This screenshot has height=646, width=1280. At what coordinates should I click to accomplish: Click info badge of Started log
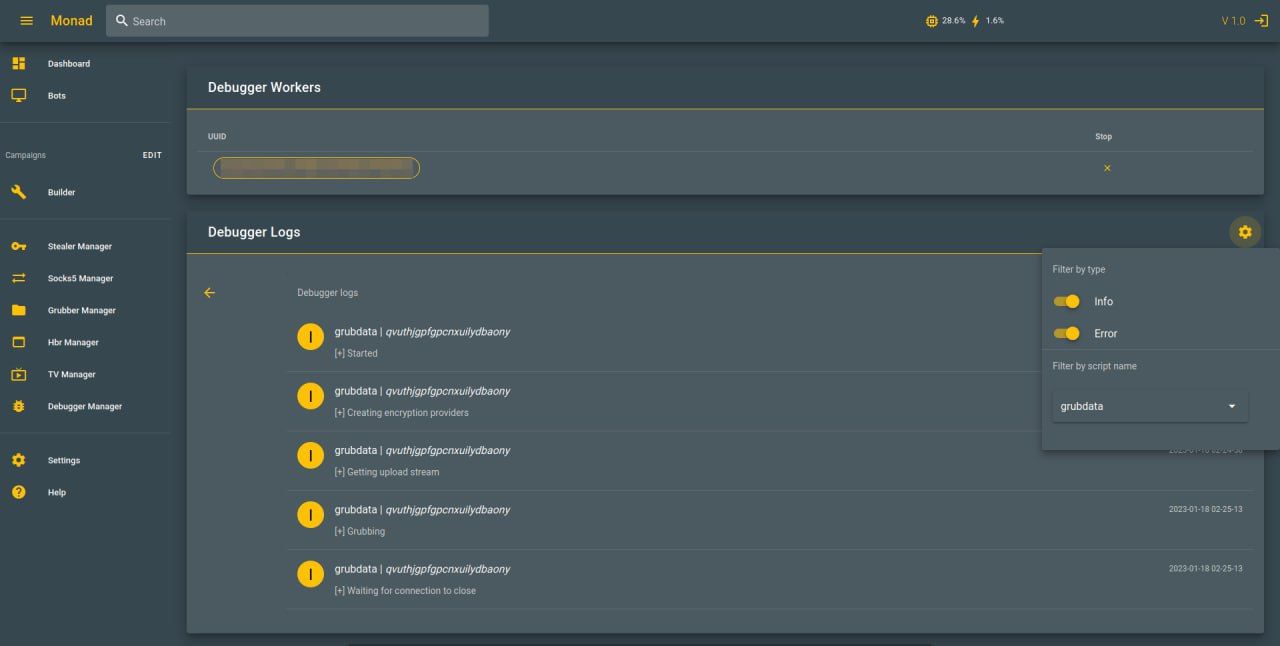coord(311,337)
